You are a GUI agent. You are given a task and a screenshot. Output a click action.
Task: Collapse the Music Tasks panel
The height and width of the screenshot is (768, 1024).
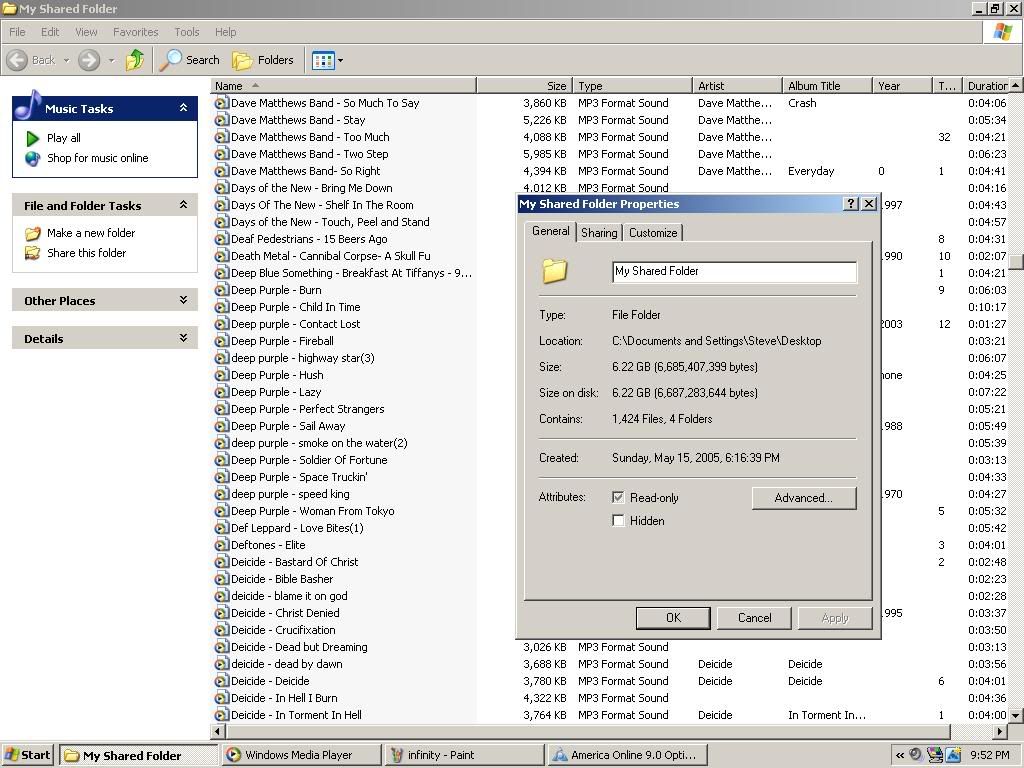click(x=183, y=108)
